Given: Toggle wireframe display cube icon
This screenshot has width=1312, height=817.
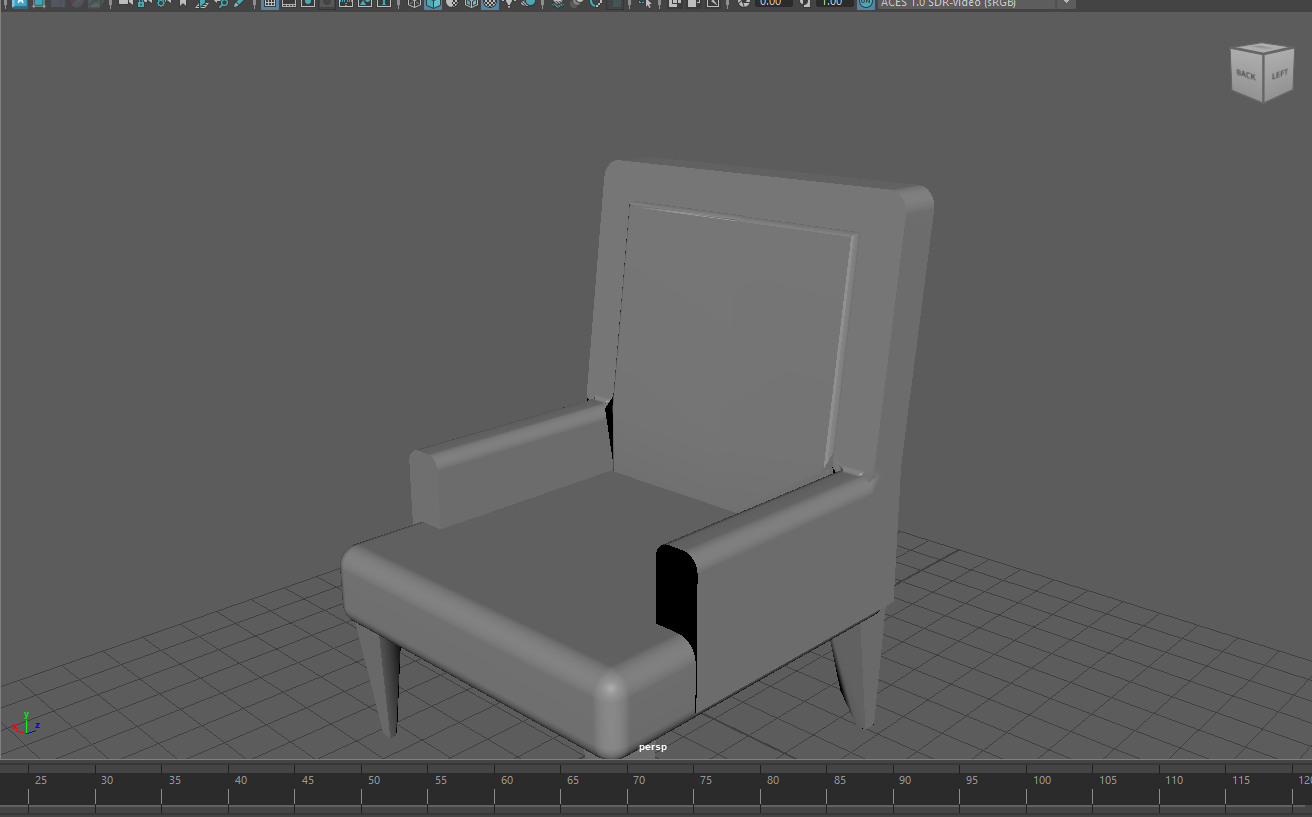Looking at the screenshot, I should (414, 4).
